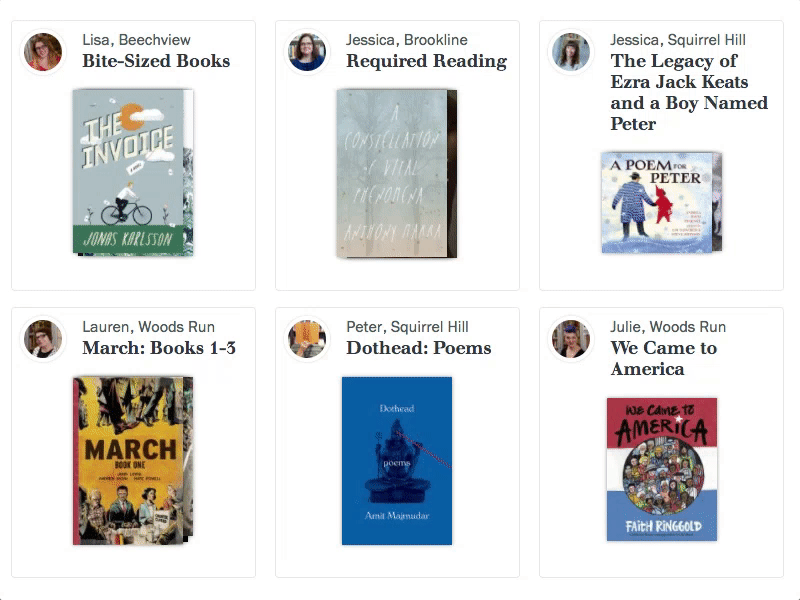Open the Required Reading article
The height and width of the screenshot is (600, 800).
click(x=427, y=61)
